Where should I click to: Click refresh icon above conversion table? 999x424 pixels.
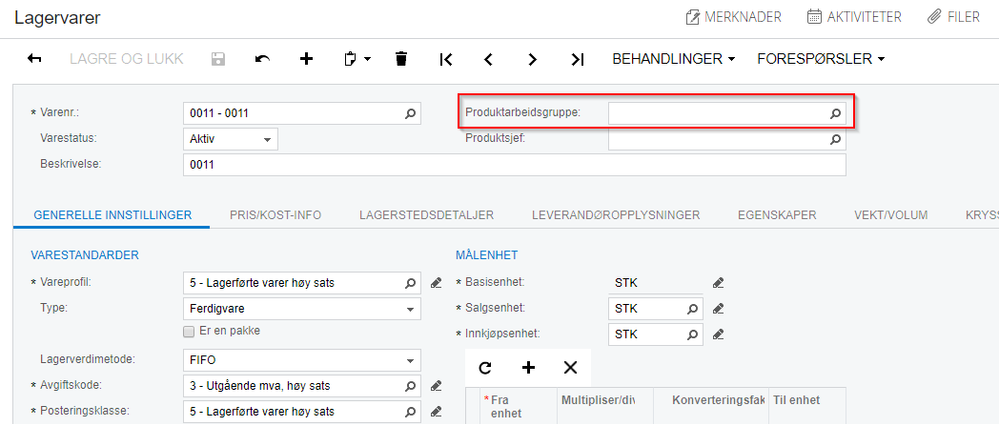click(485, 368)
